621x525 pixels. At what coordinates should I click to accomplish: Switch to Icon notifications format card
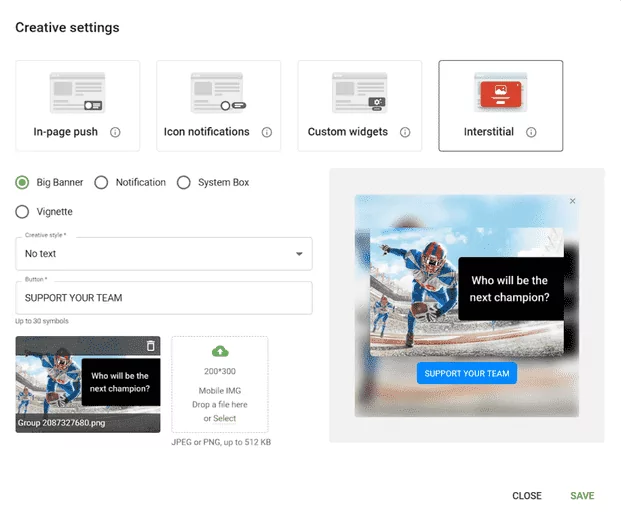point(219,105)
